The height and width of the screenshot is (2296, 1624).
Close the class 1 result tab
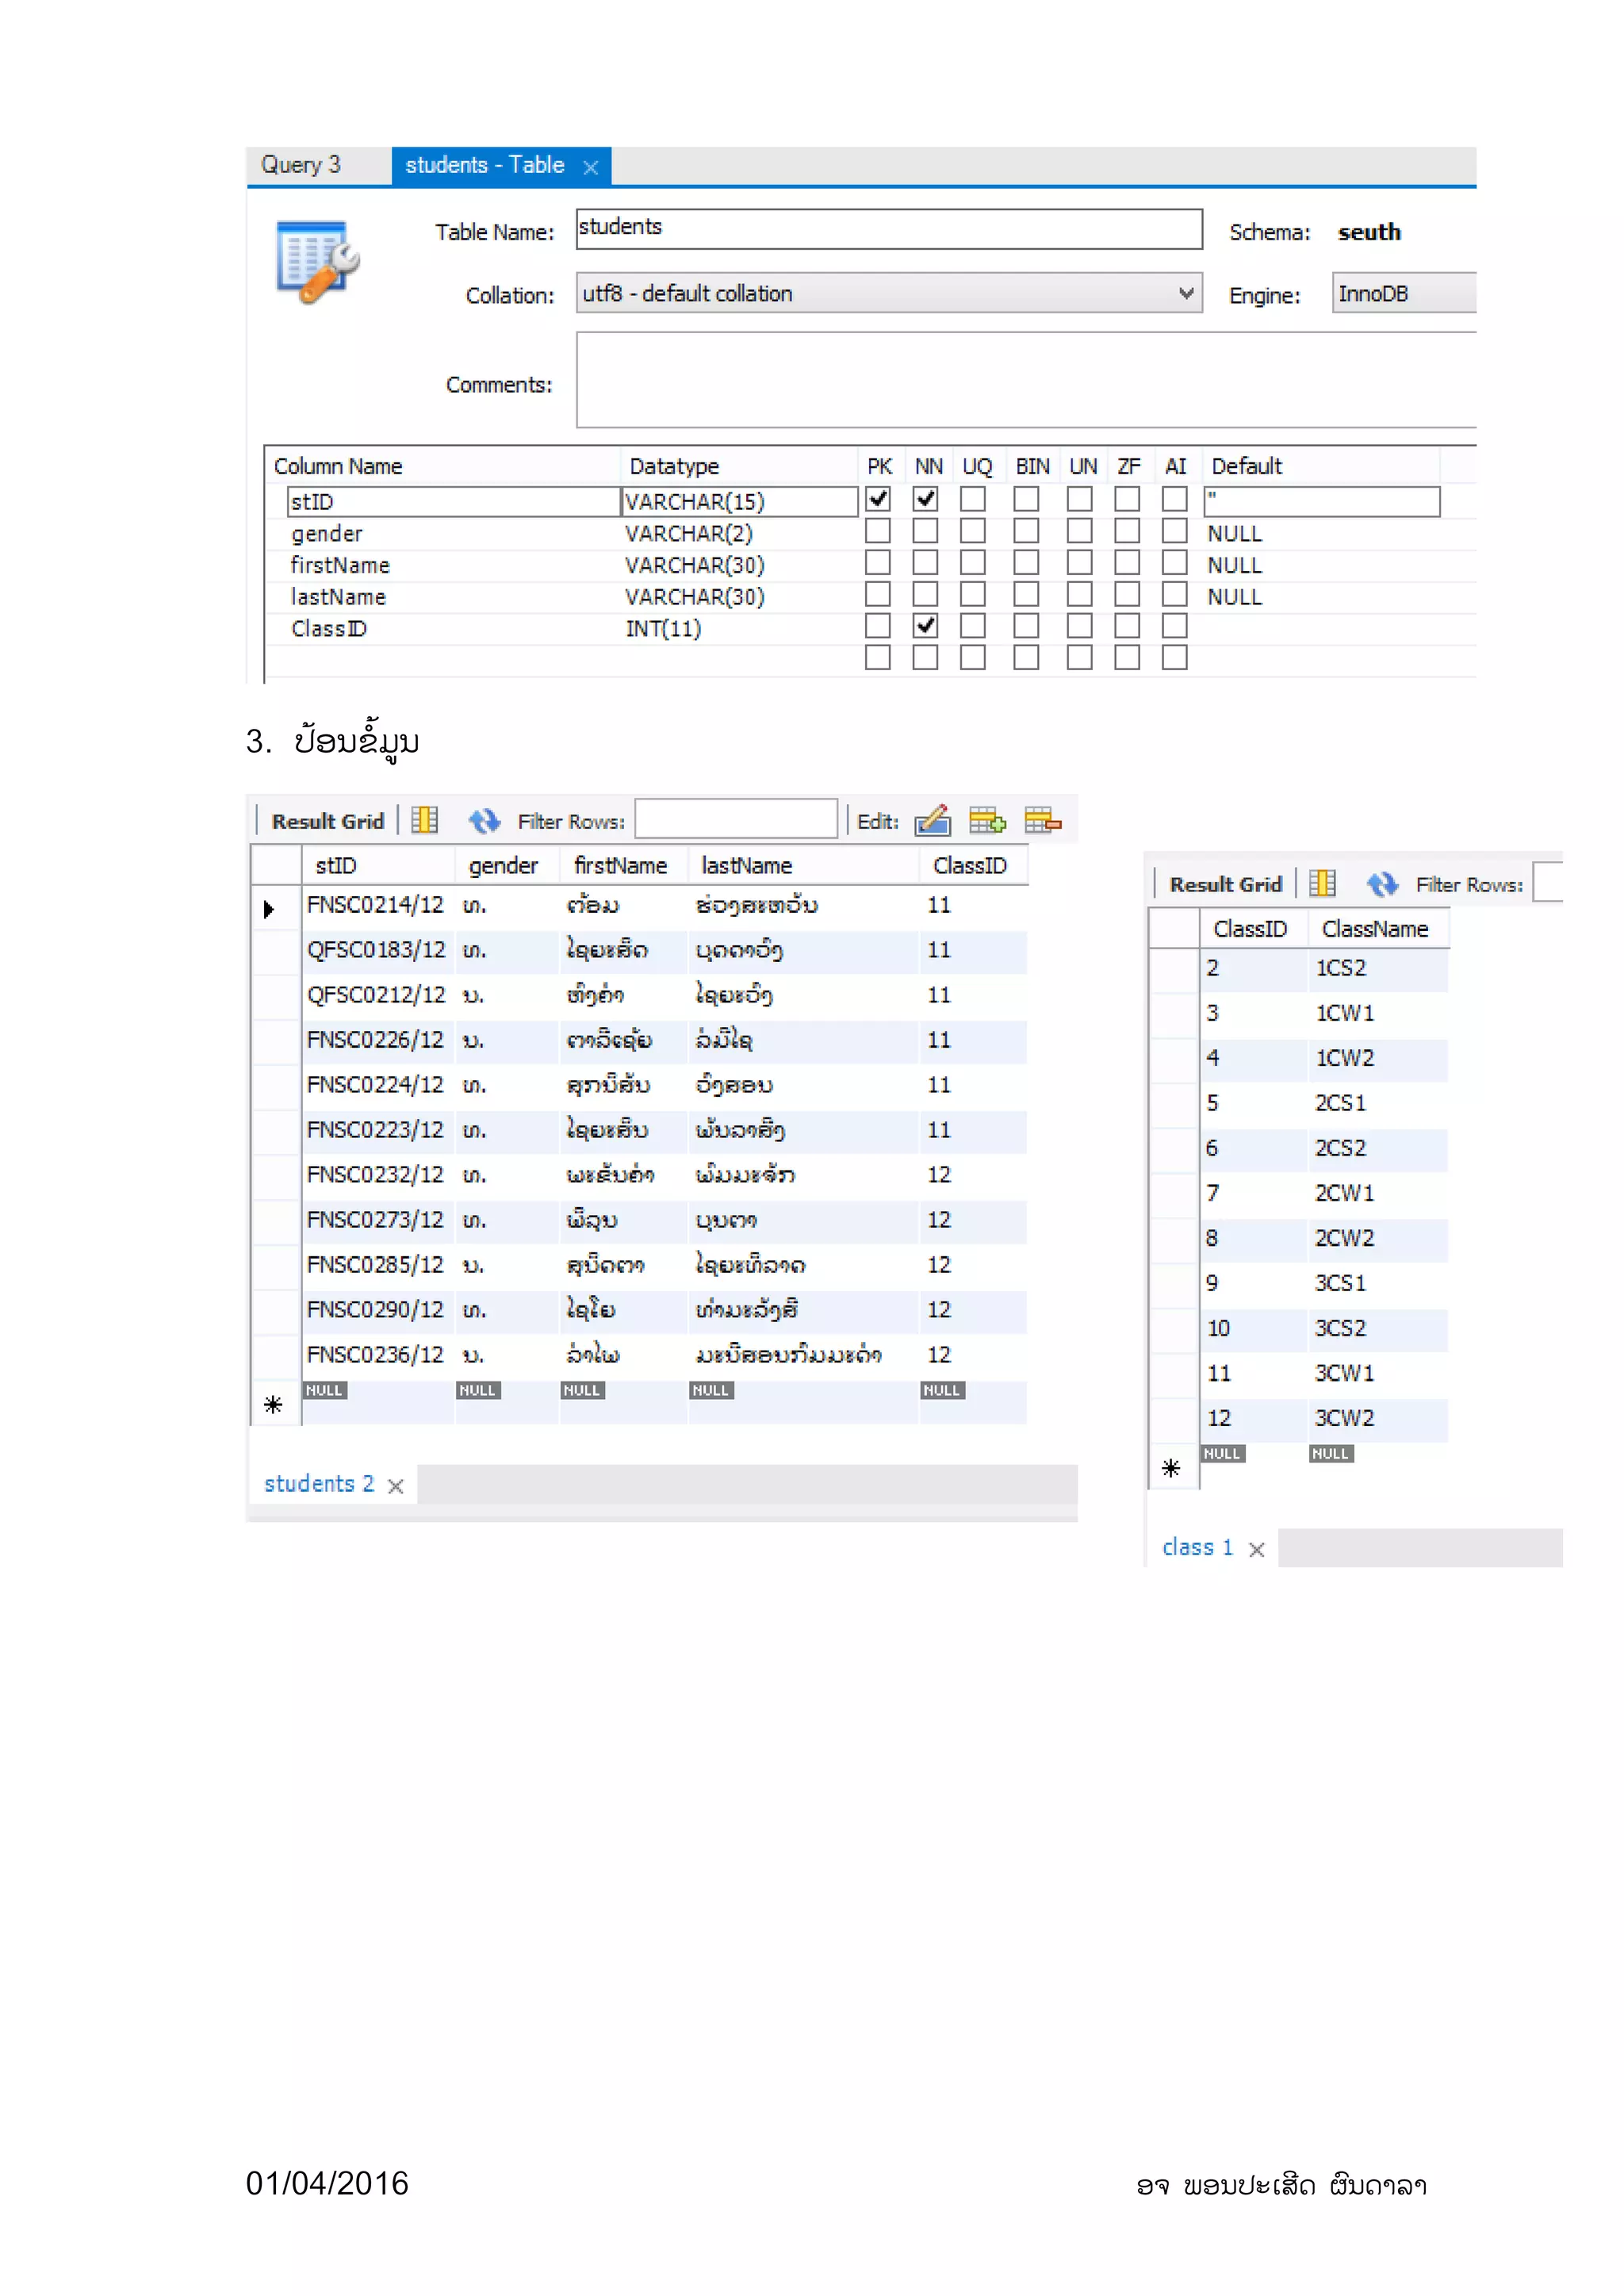point(1257,1549)
